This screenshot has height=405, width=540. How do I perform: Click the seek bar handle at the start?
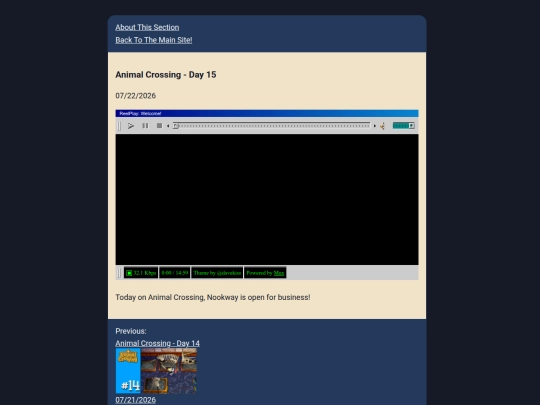click(176, 126)
